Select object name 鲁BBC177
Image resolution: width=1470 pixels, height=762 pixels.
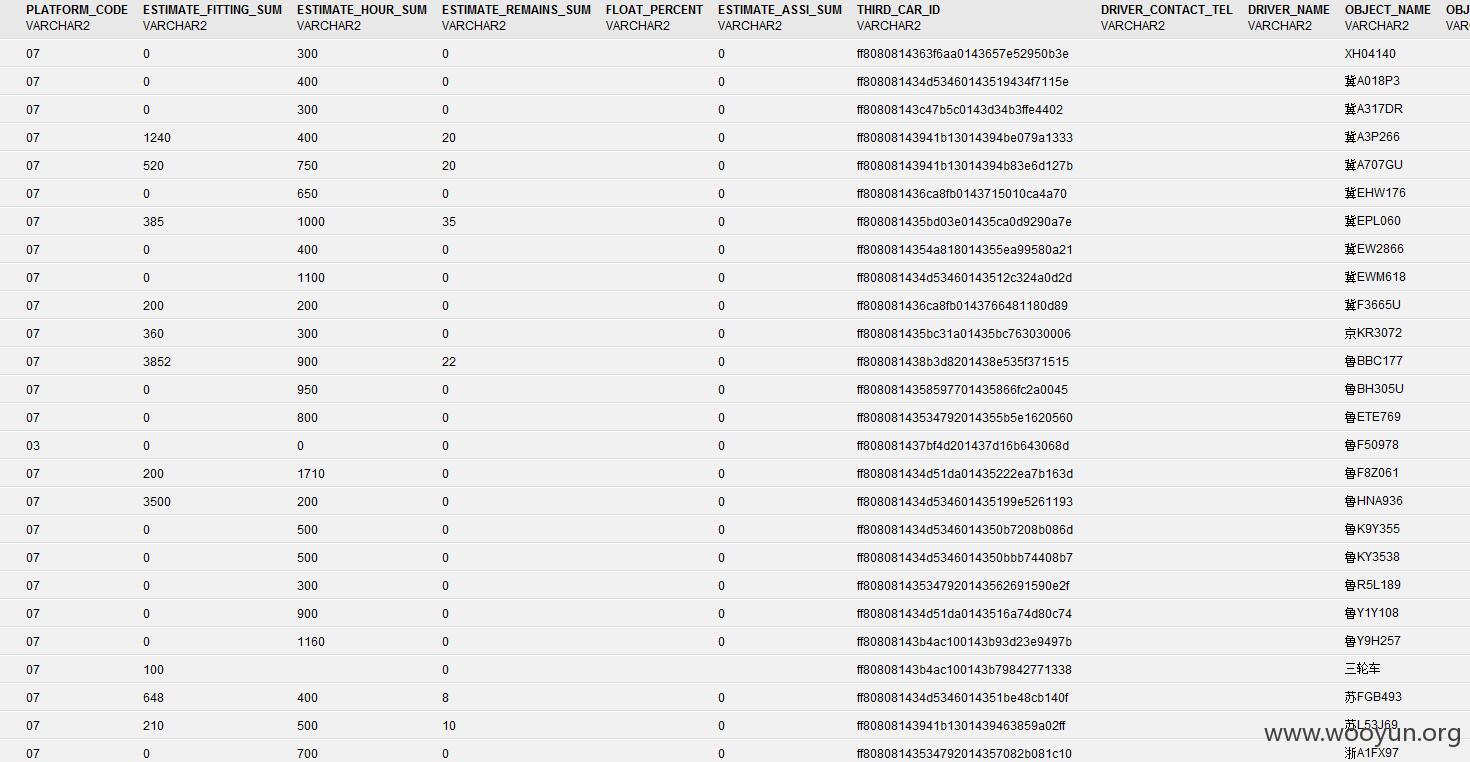[1374, 362]
